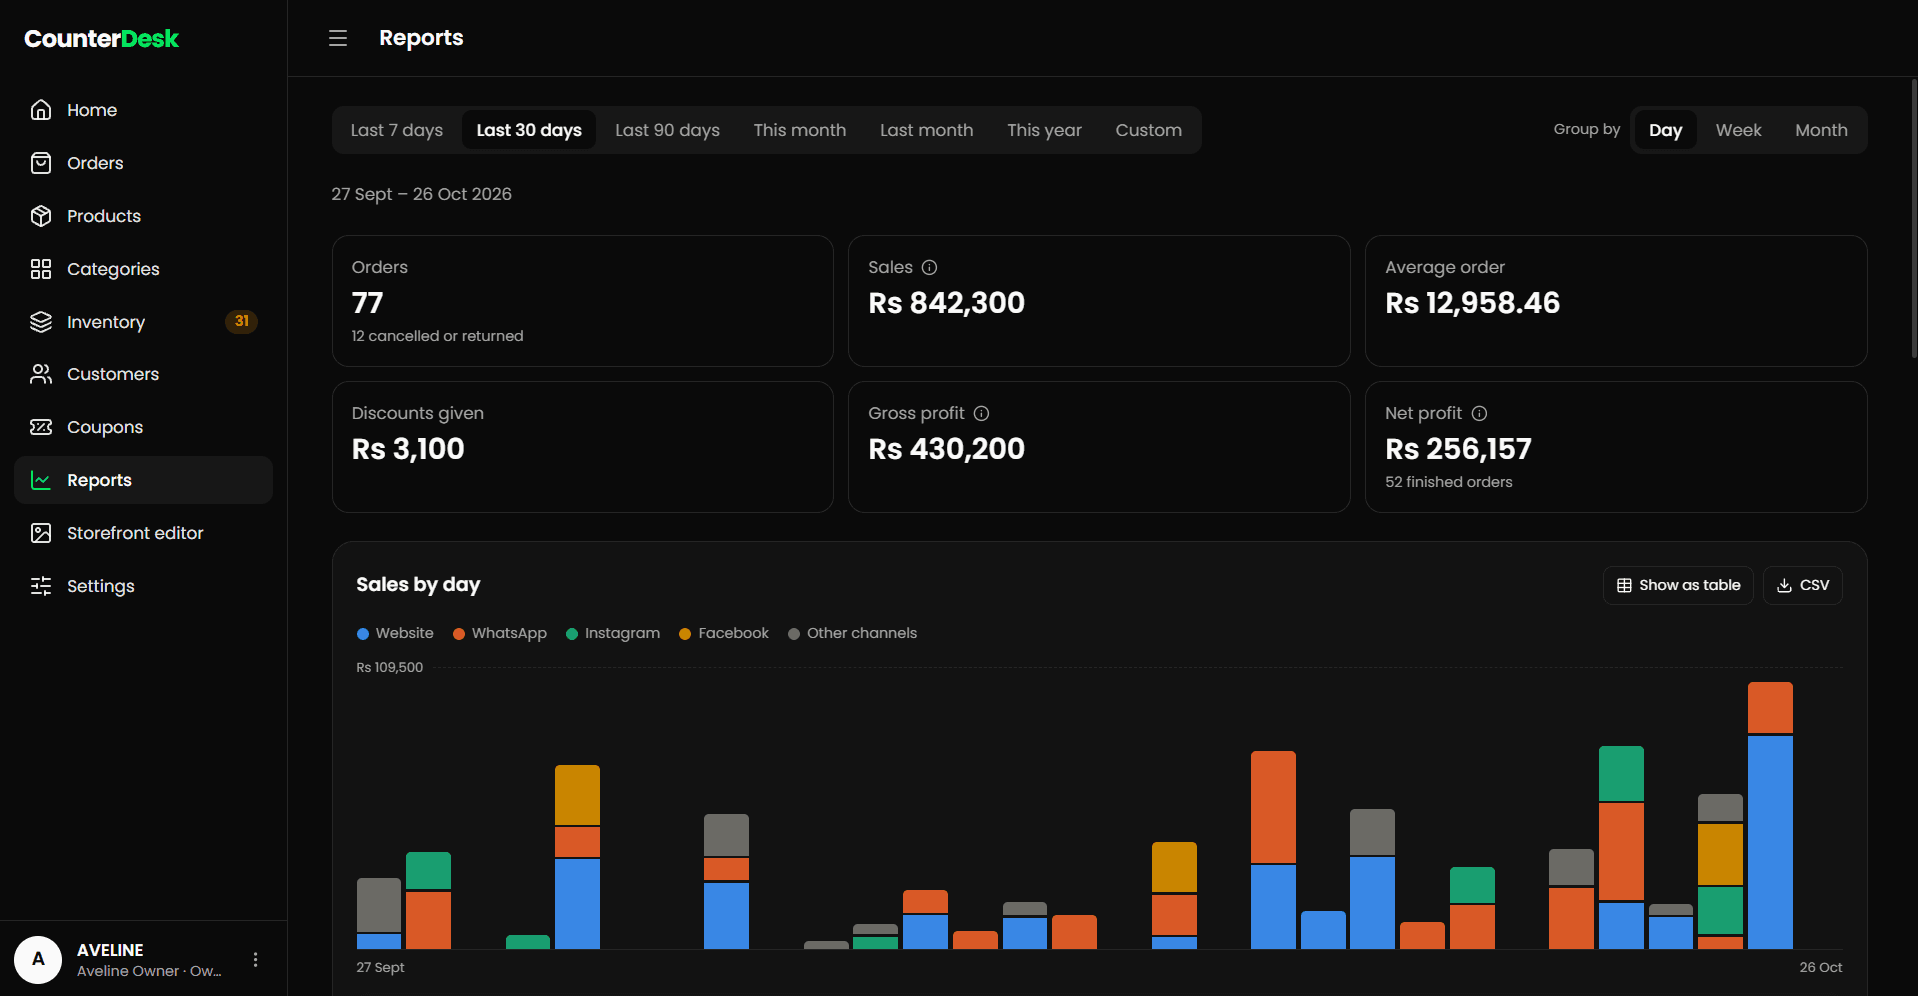Open the Categories page
The width and height of the screenshot is (1918, 996).
point(143,269)
